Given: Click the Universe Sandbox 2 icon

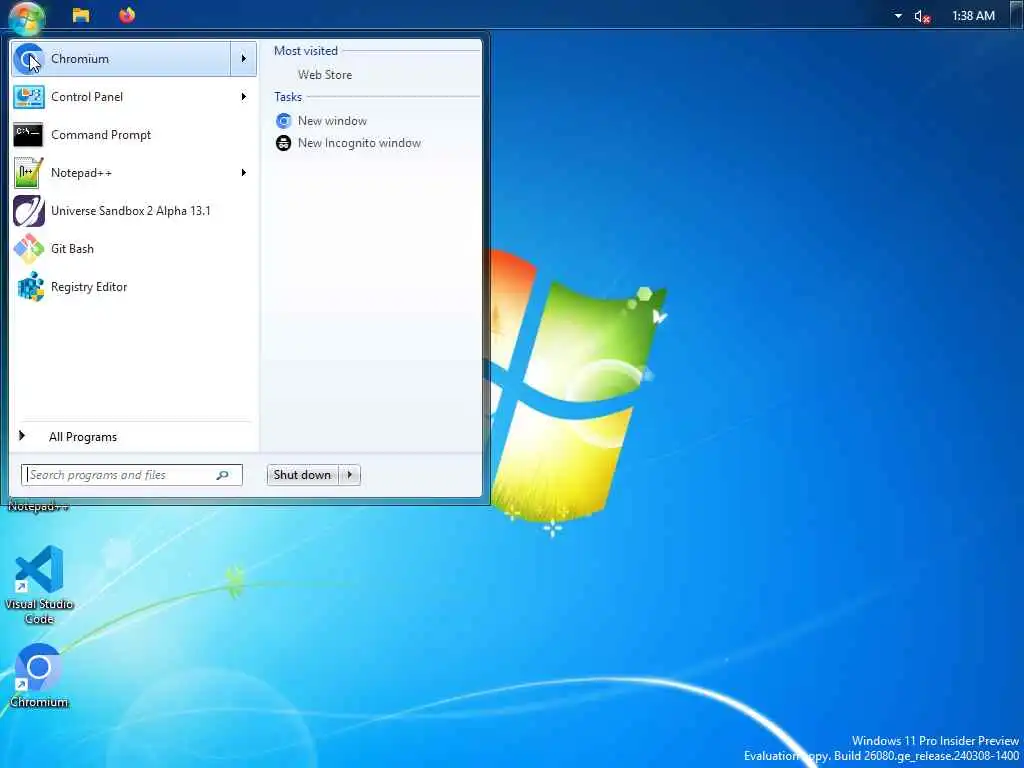Looking at the screenshot, I should pyautogui.click(x=29, y=211).
